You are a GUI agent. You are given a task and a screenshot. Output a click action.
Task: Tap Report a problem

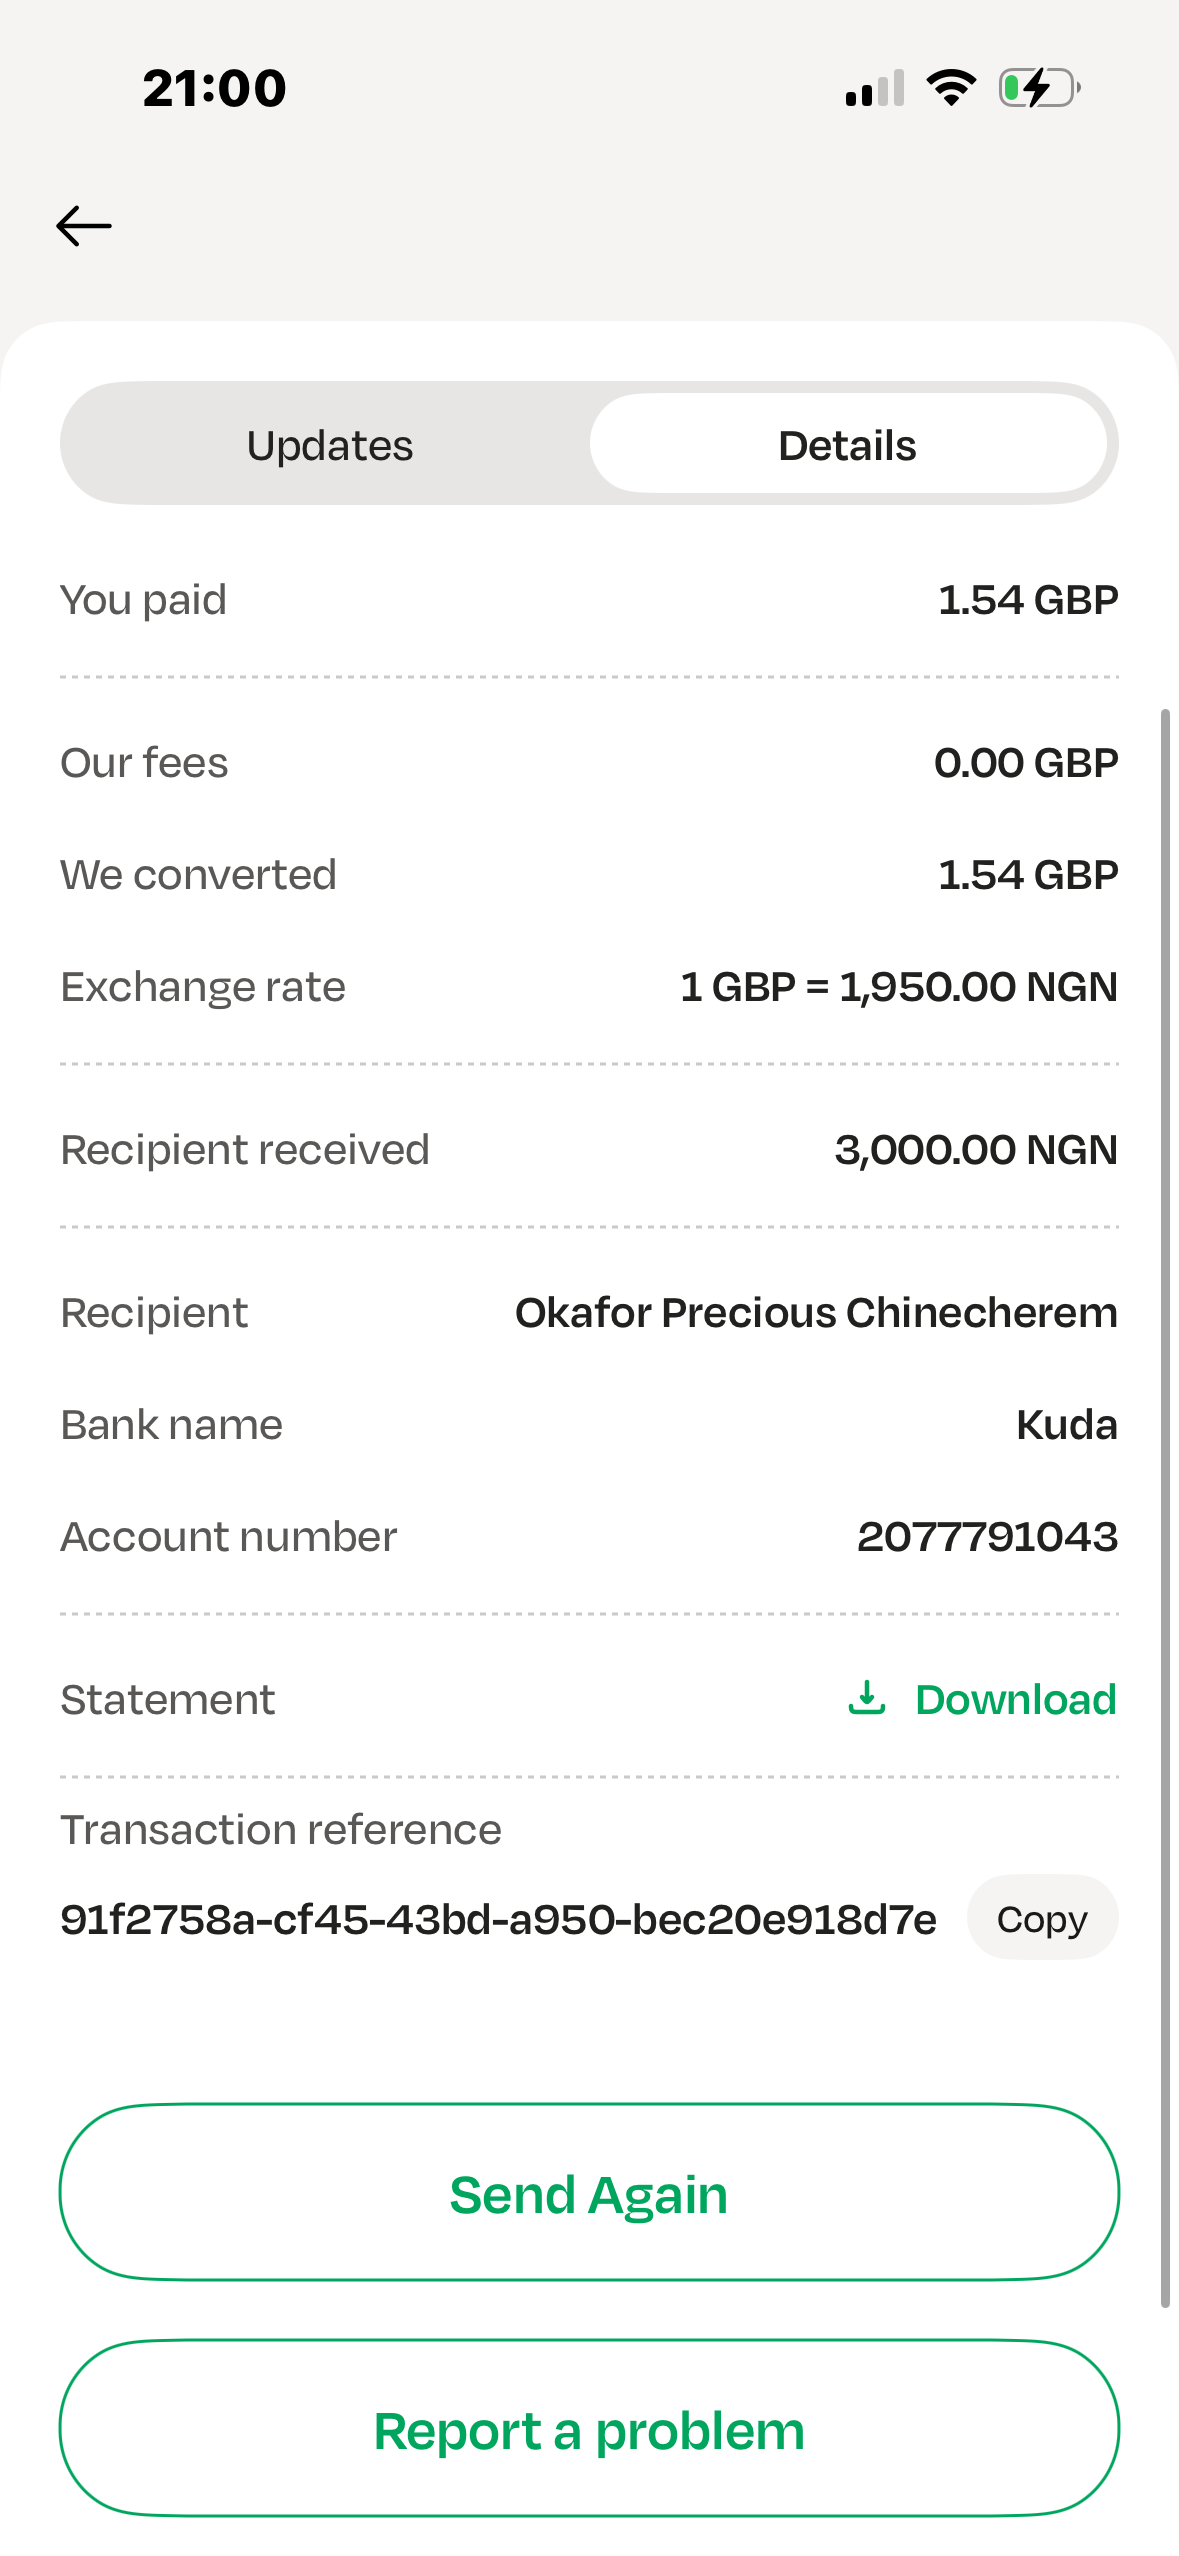(589, 2430)
